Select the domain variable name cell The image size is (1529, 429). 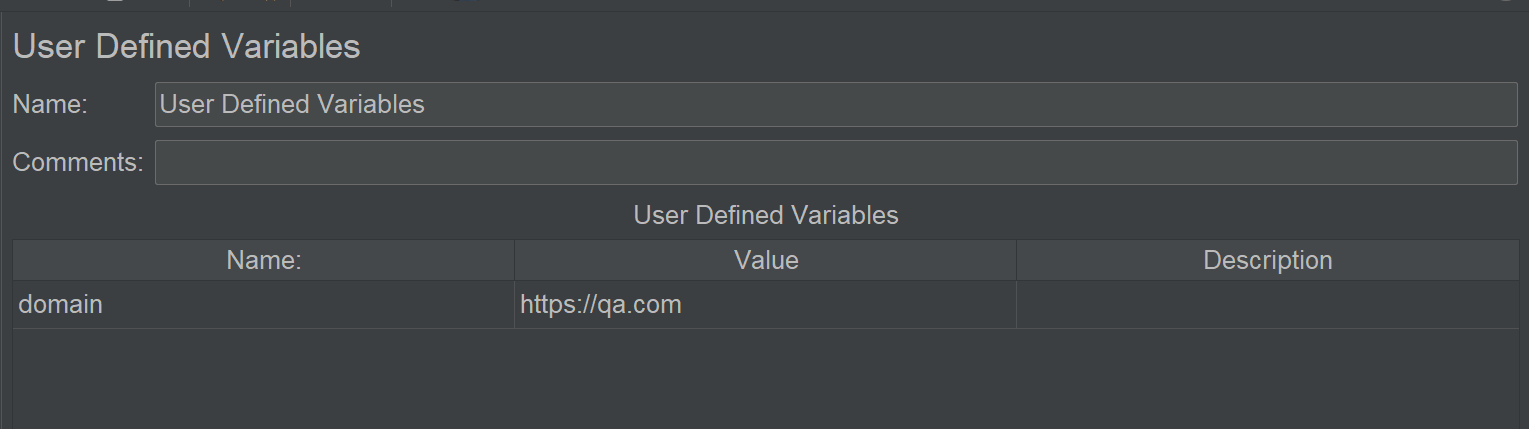point(264,304)
